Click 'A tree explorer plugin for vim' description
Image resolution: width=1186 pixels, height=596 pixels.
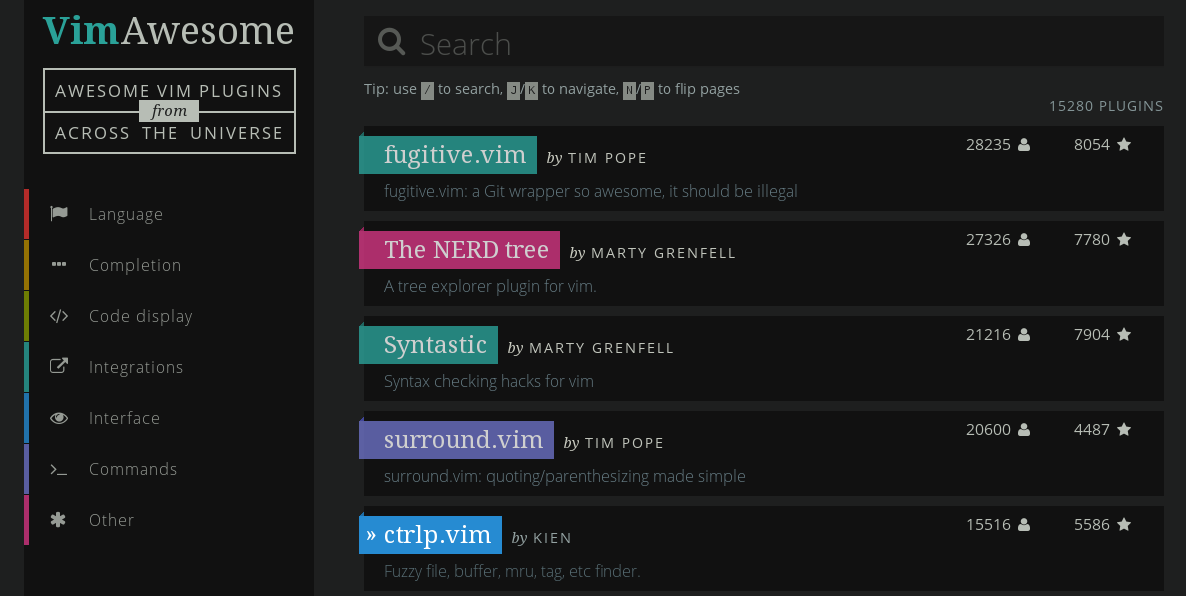pos(490,287)
